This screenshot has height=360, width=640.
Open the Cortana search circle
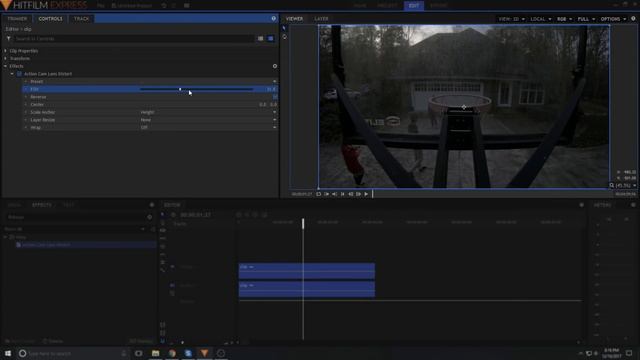22,353
